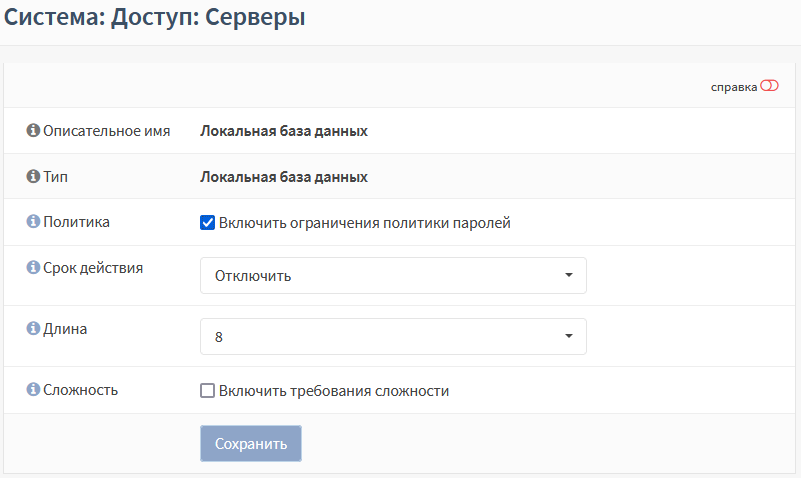Open the Срок действия dropdown showing Отключить

[393, 276]
